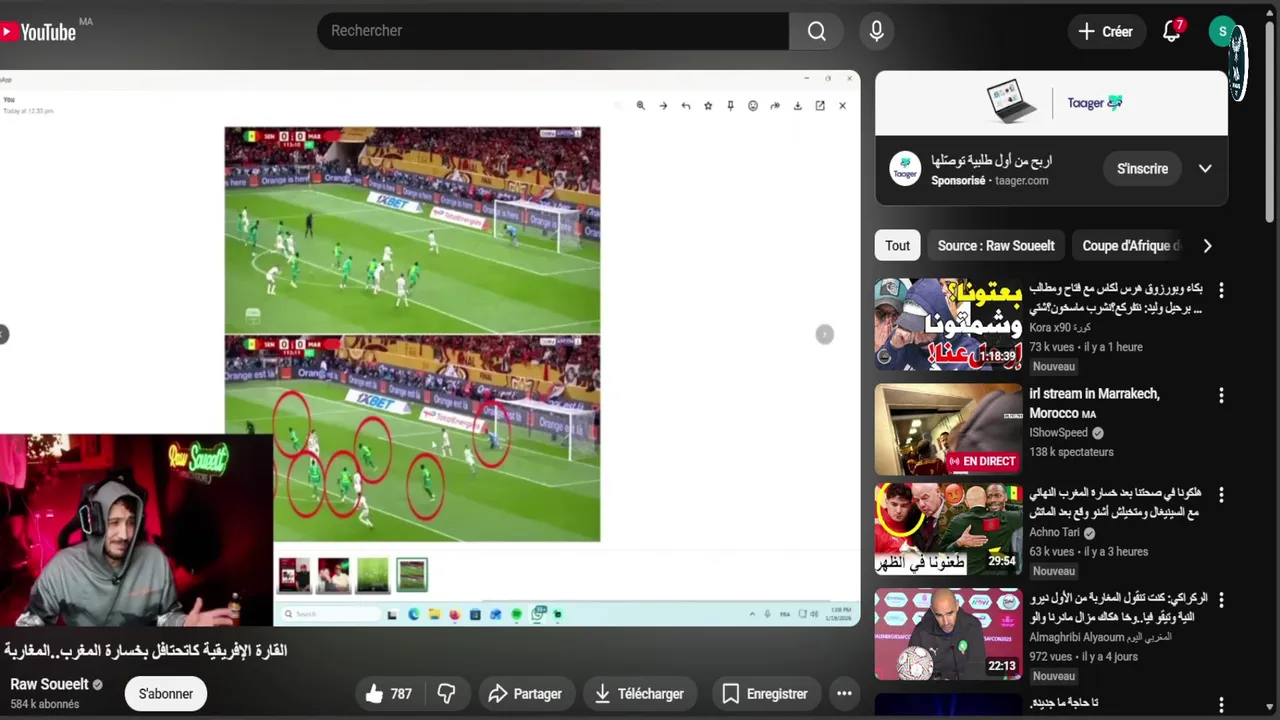Select the Source : Raw Soueelt chip

996,246
